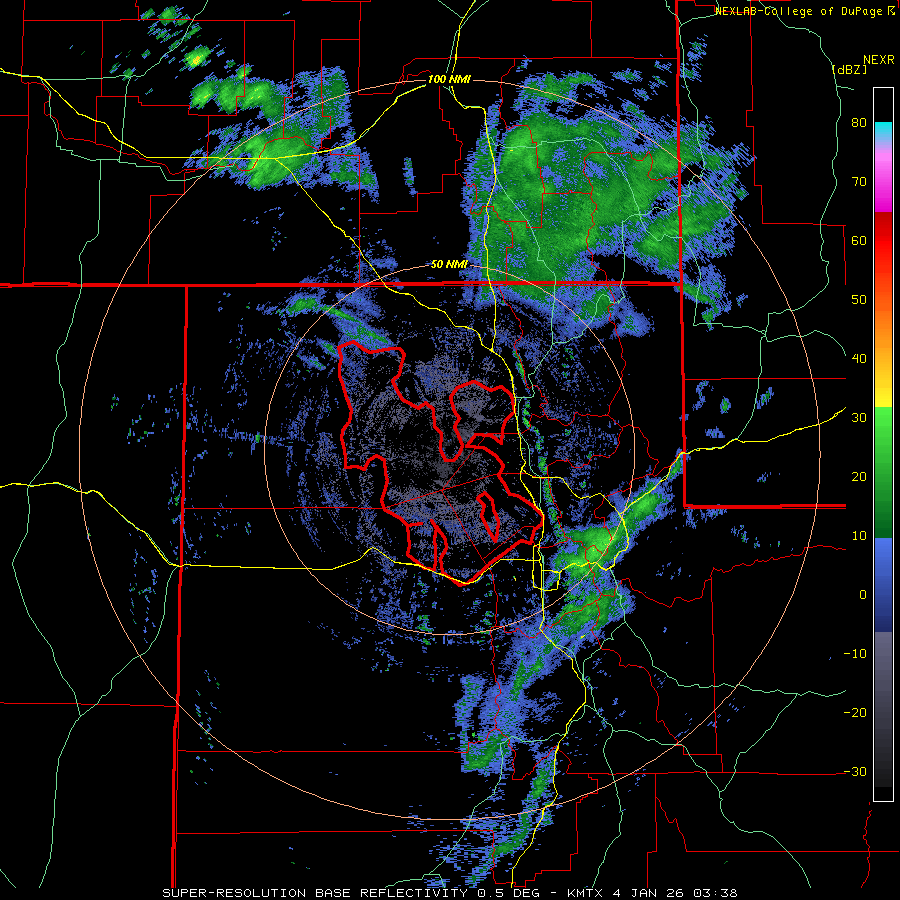
Task: Click the orange band of the reflectivity color bar
Action: click(883, 329)
